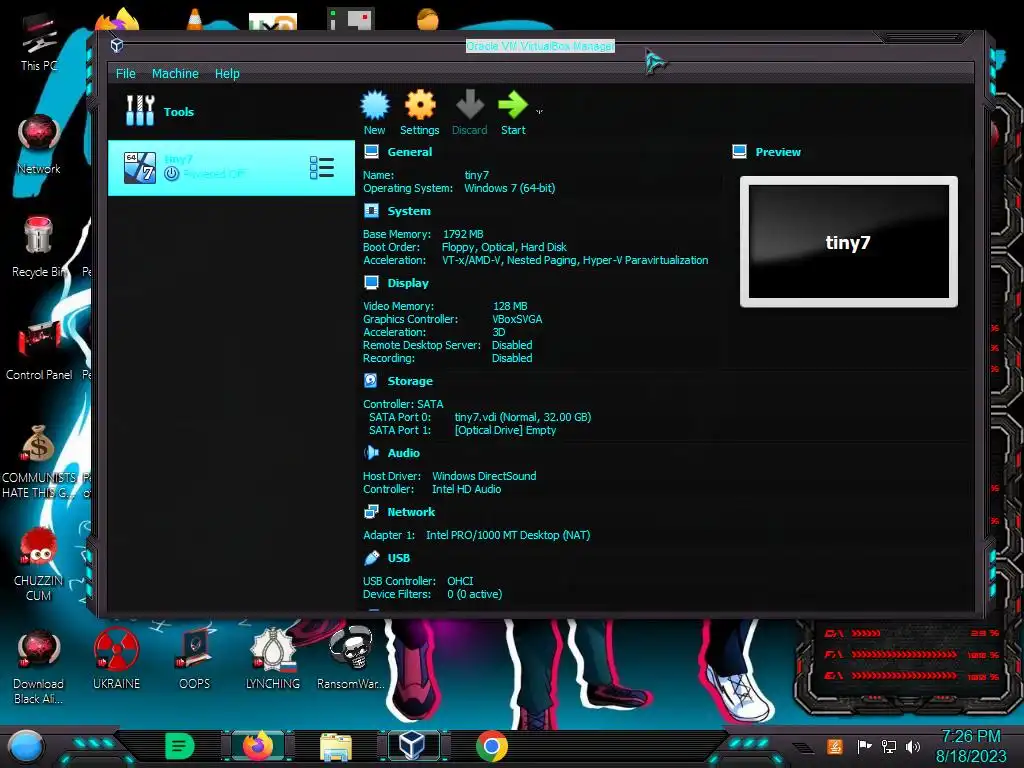Click the Windows Start orb
Image resolution: width=1024 pixels, height=768 pixels.
pyautogui.click(x=25, y=746)
